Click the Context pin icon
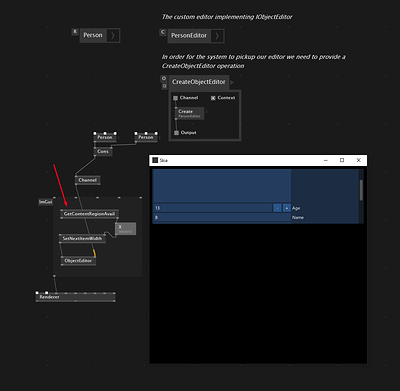Viewport: 400px width, 391px height. click(213, 98)
